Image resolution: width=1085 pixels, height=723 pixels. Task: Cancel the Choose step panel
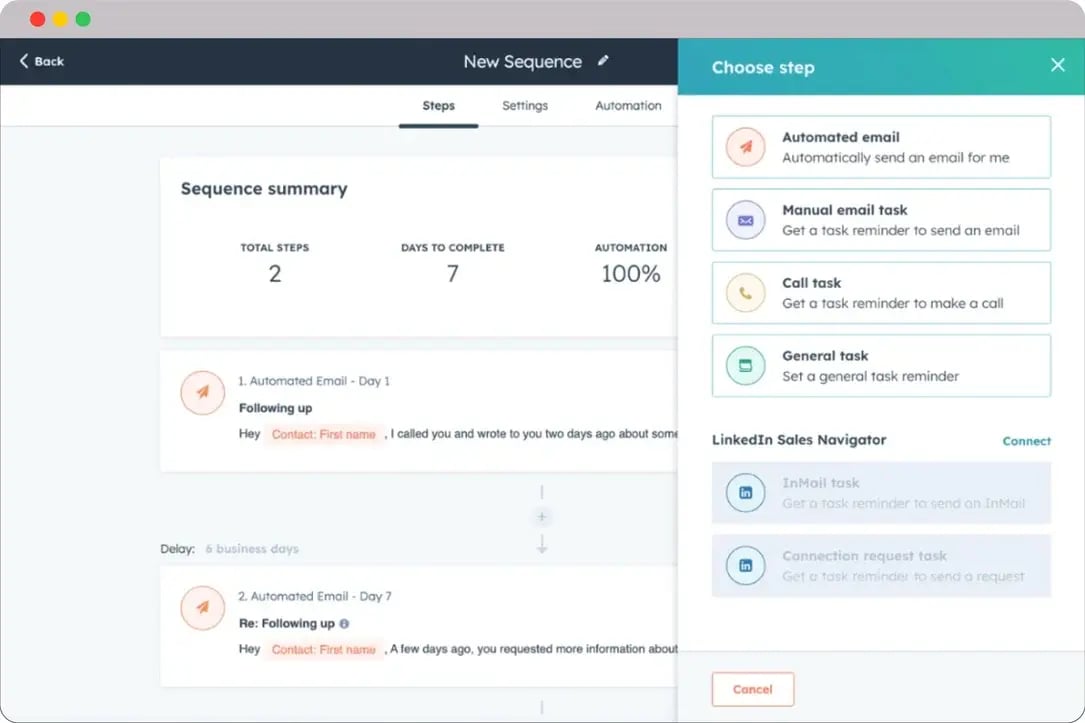(752, 689)
